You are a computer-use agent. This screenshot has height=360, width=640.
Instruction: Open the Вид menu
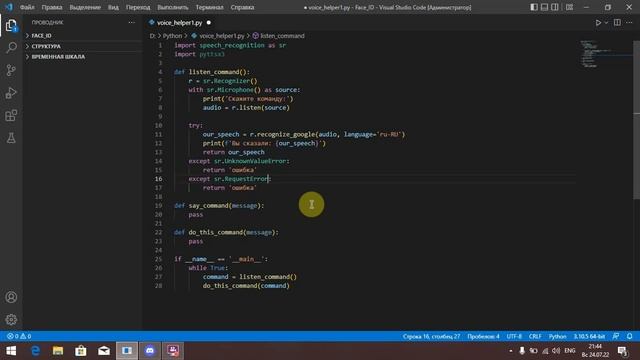pyautogui.click(x=113, y=7)
